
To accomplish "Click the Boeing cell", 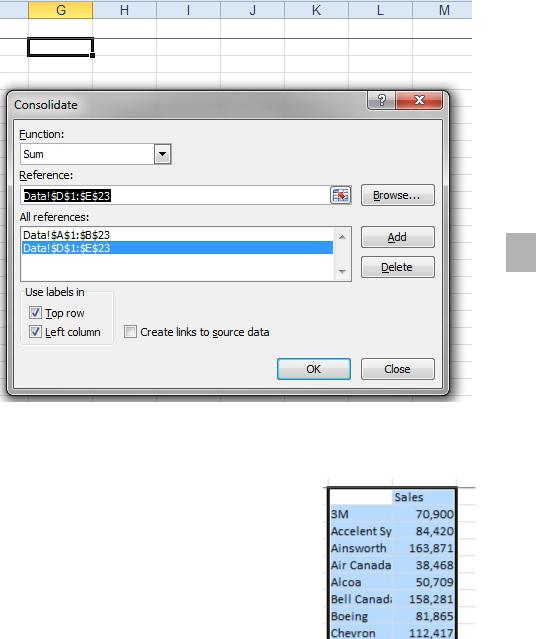I will [361, 616].
